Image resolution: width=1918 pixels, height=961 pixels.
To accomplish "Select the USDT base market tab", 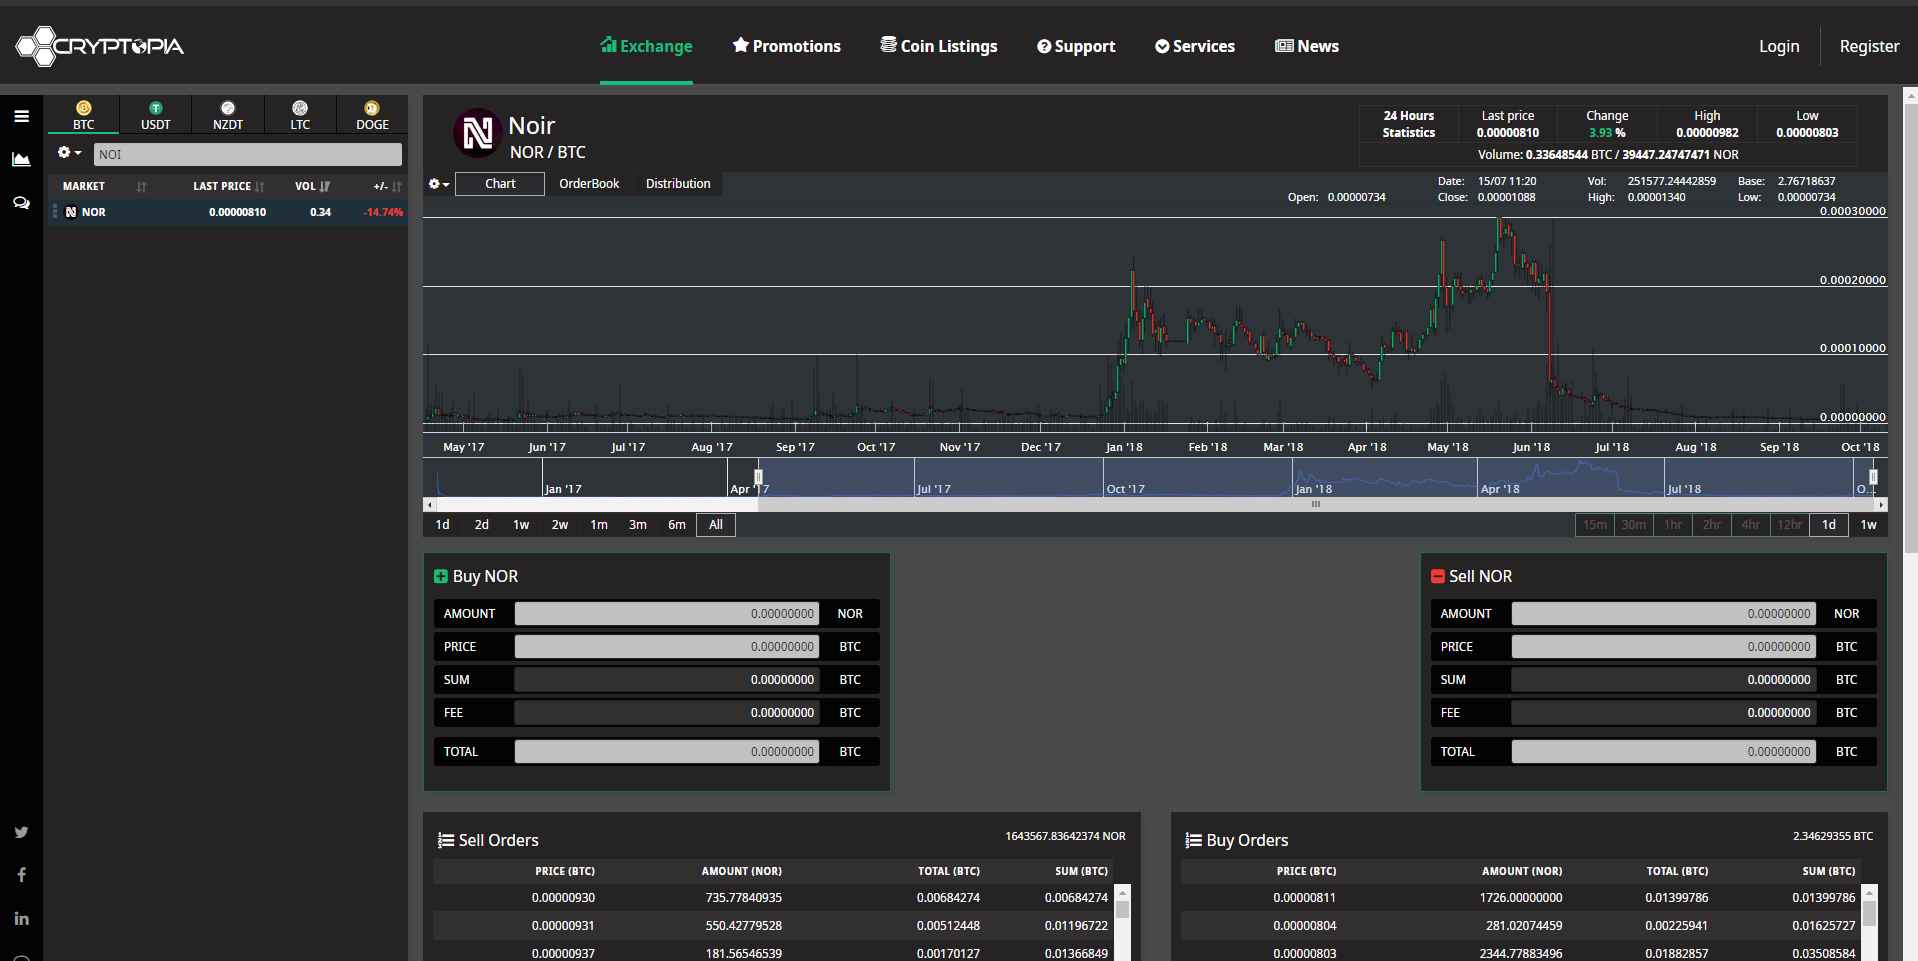I will point(156,115).
